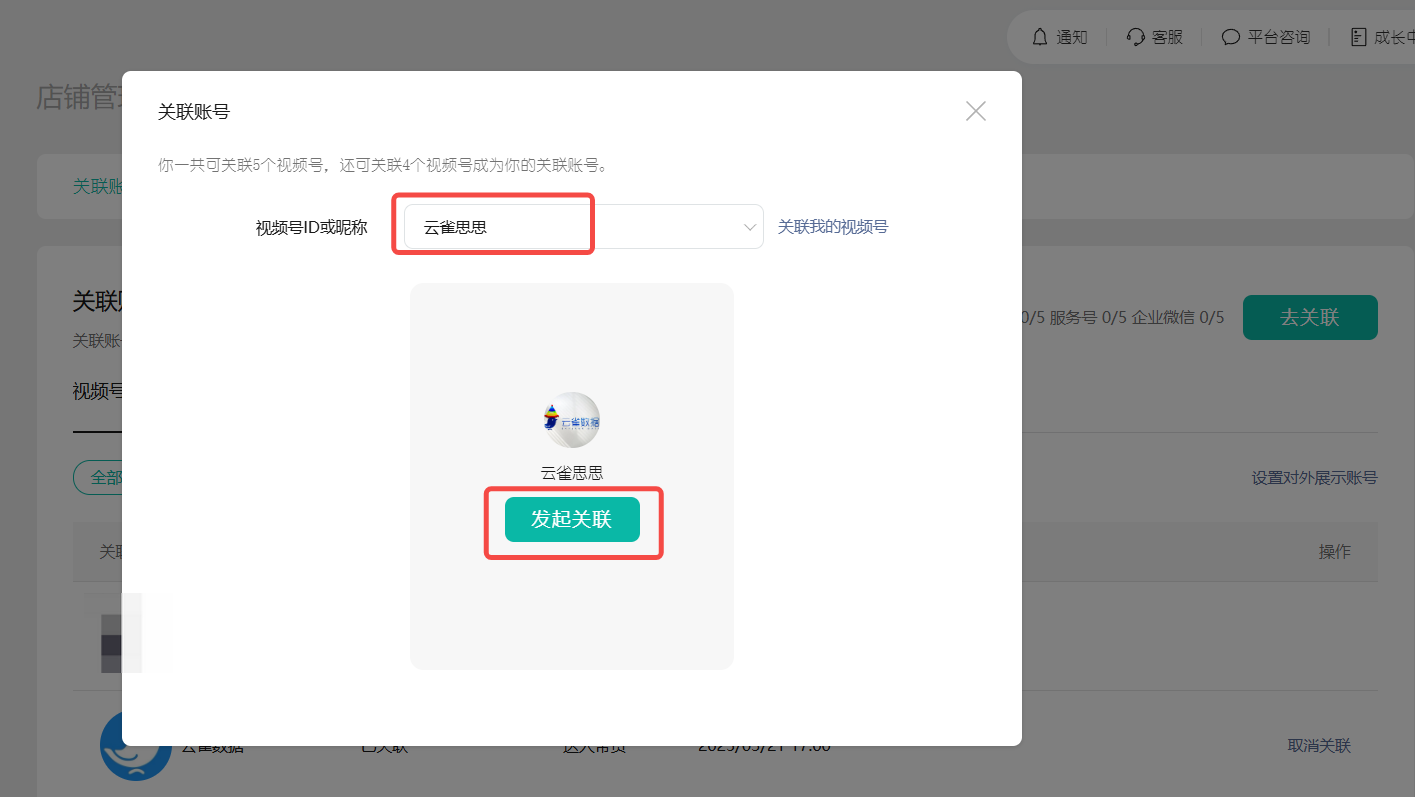Click the 云雀数据 blue bird avatar
The height and width of the screenshot is (797, 1415).
tap(136, 745)
